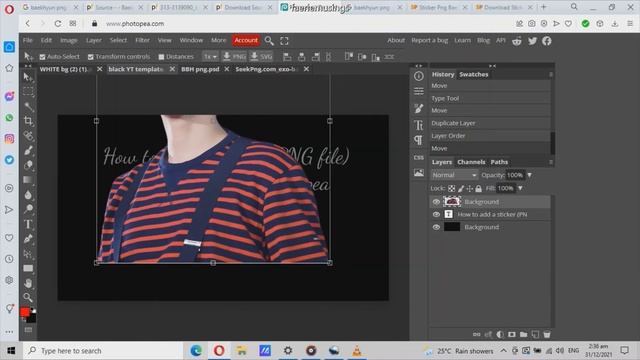The height and width of the screenshot is (360, 640).
Task: Select the Dodge tool
Action: 28,209
